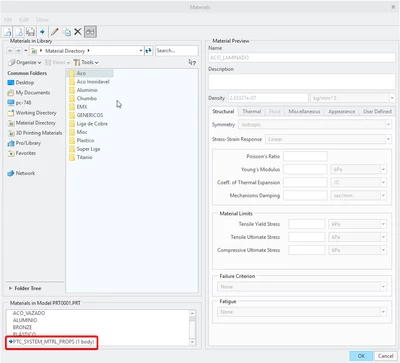The height and width of the screenshot is (363, 400).
Task: Click the context help pointer icon
Action: click(x=192, y=62)
